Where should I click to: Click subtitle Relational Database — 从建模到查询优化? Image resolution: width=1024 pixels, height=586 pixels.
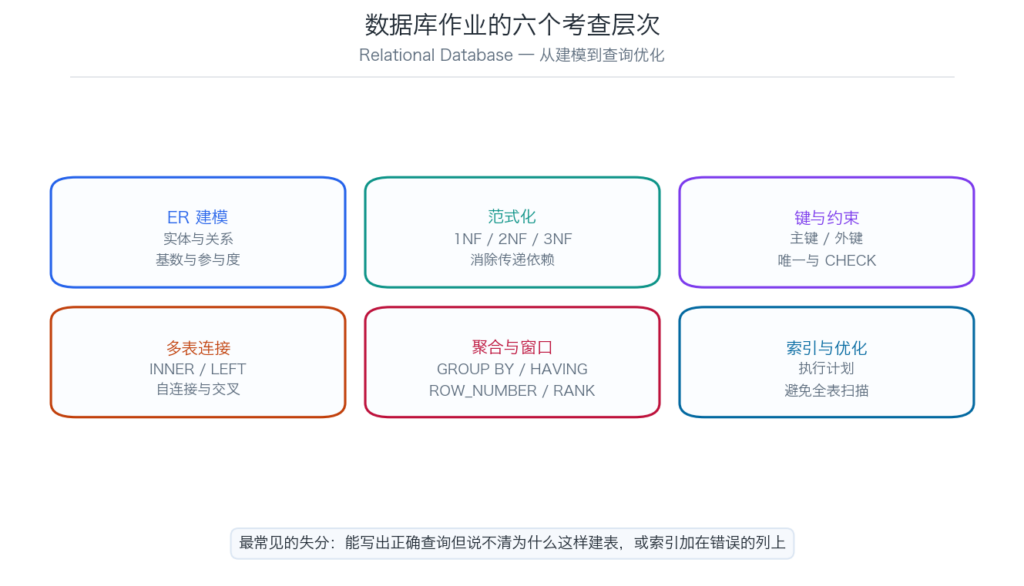pos(511,56)
